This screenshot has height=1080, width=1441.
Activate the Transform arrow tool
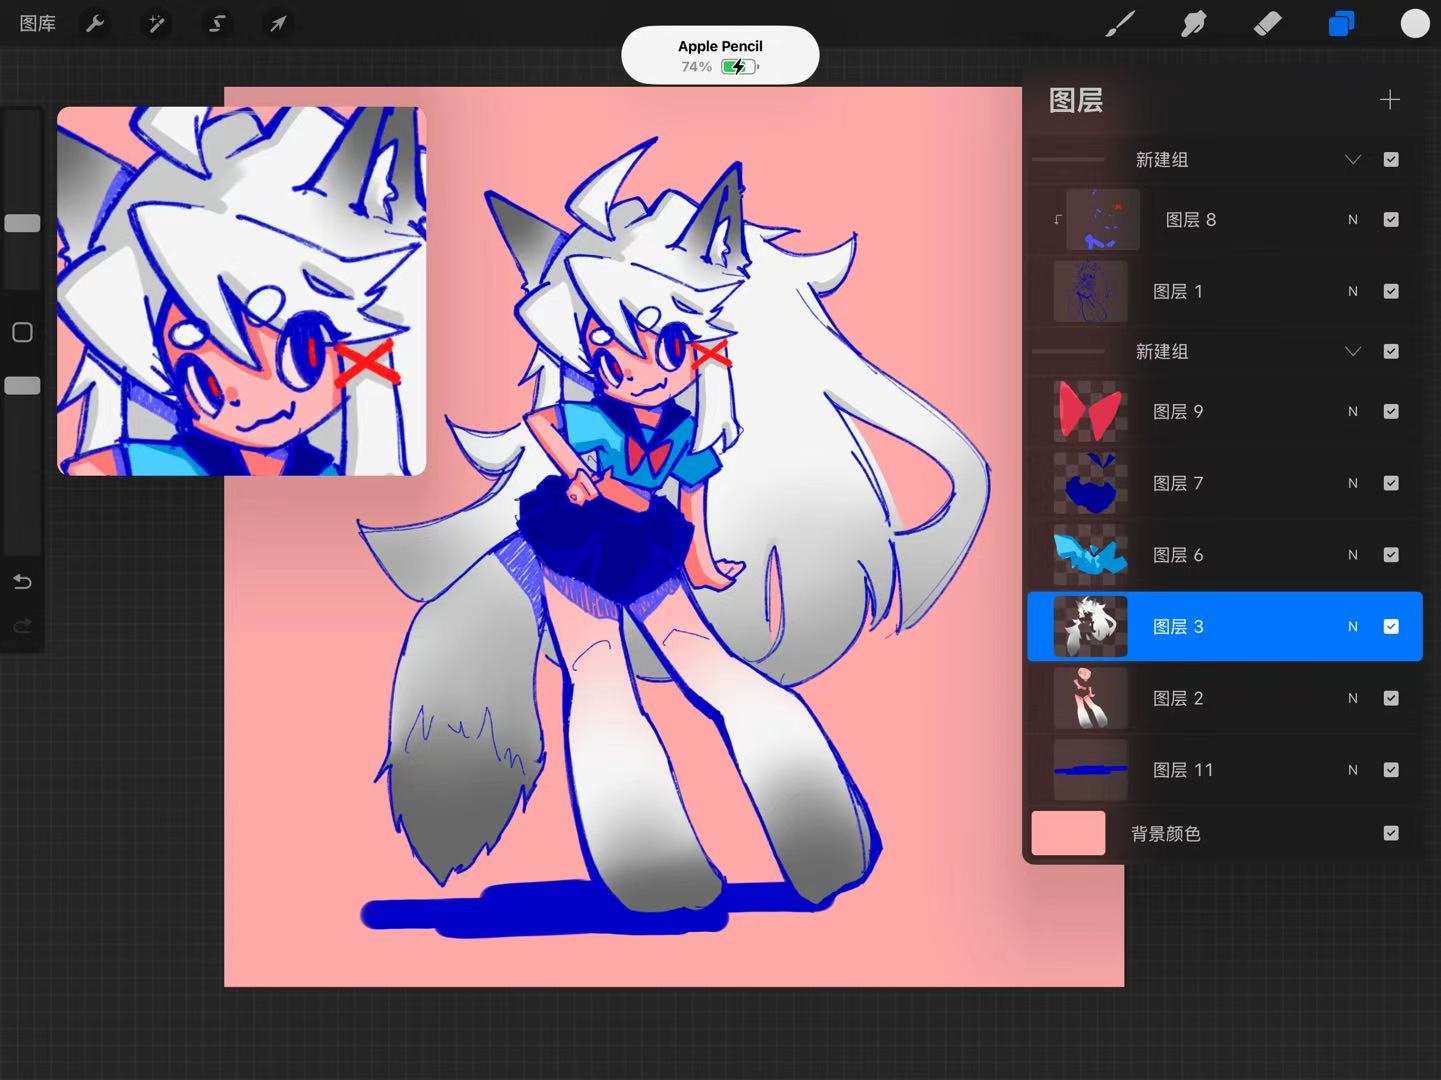point(278,23)
